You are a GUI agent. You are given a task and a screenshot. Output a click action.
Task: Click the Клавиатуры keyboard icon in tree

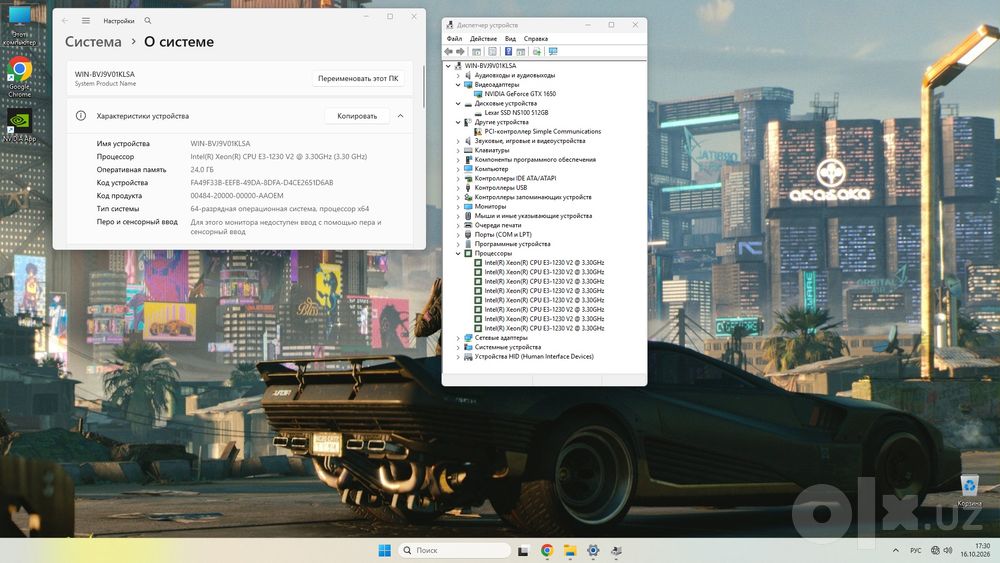click(468, 150)
